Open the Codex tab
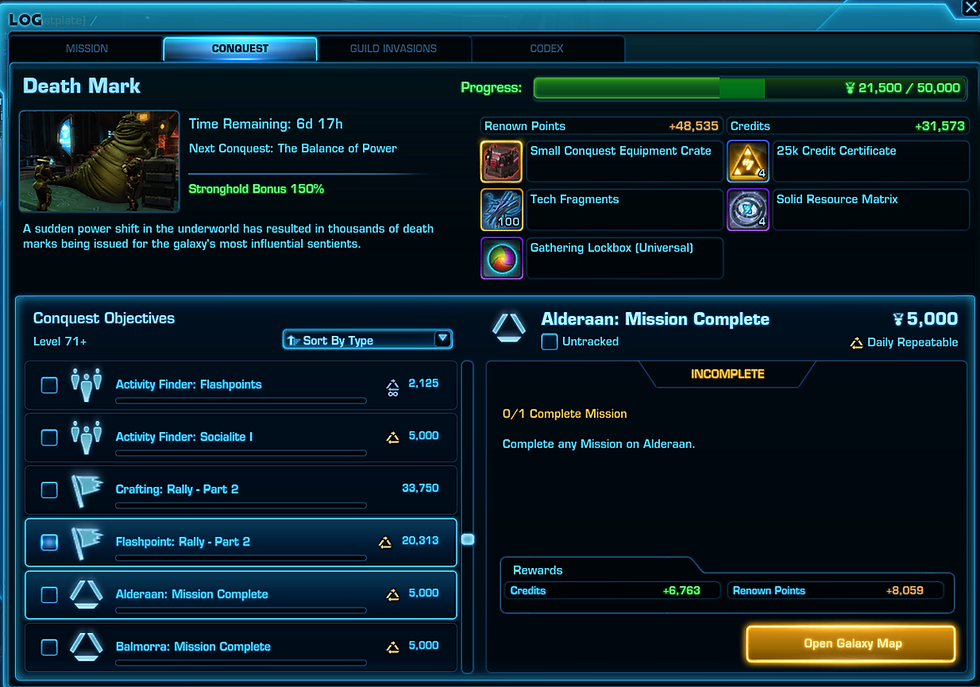 tap(547, 49)
